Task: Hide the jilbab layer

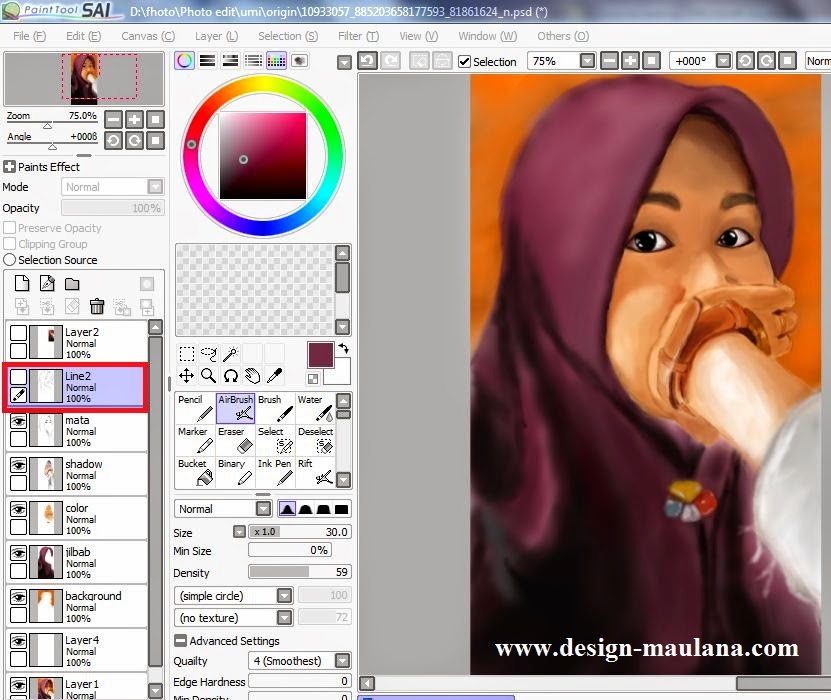Action: point(19,554)
